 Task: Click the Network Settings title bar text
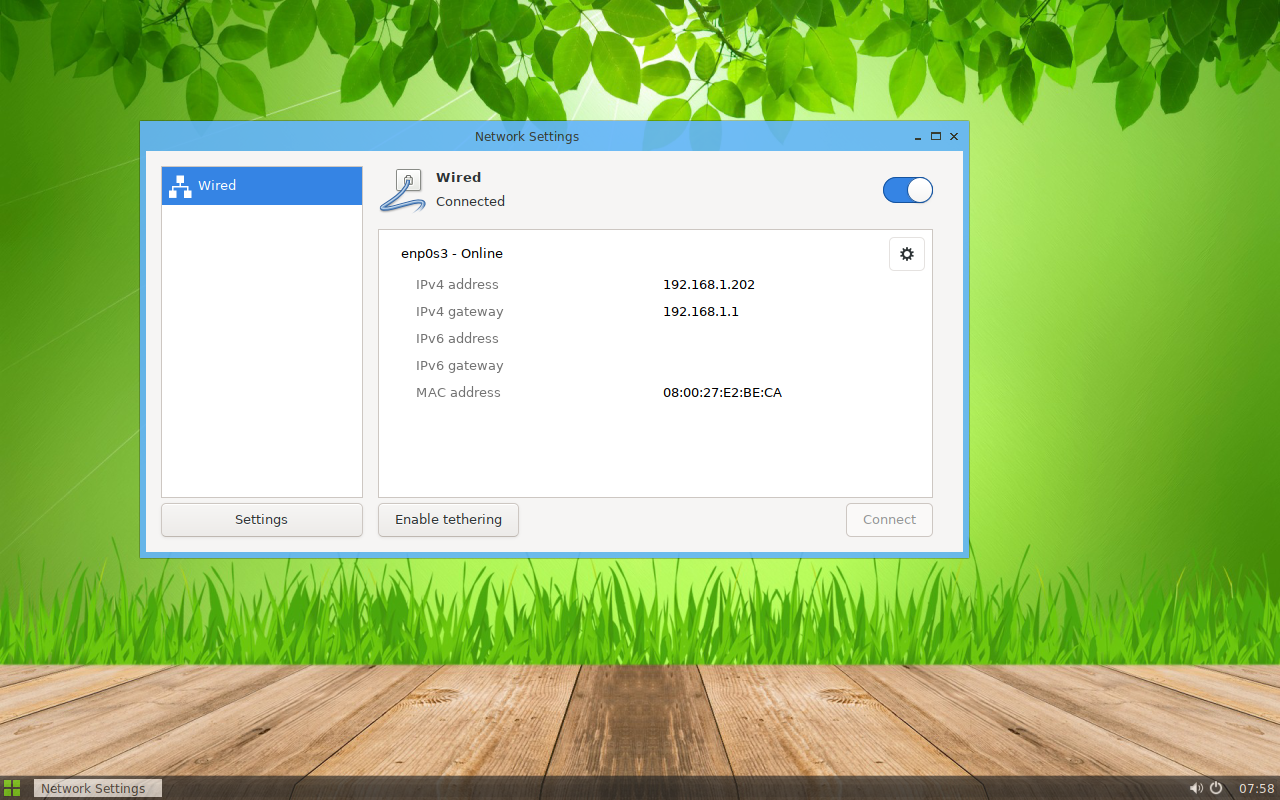[x=527, y=136]
